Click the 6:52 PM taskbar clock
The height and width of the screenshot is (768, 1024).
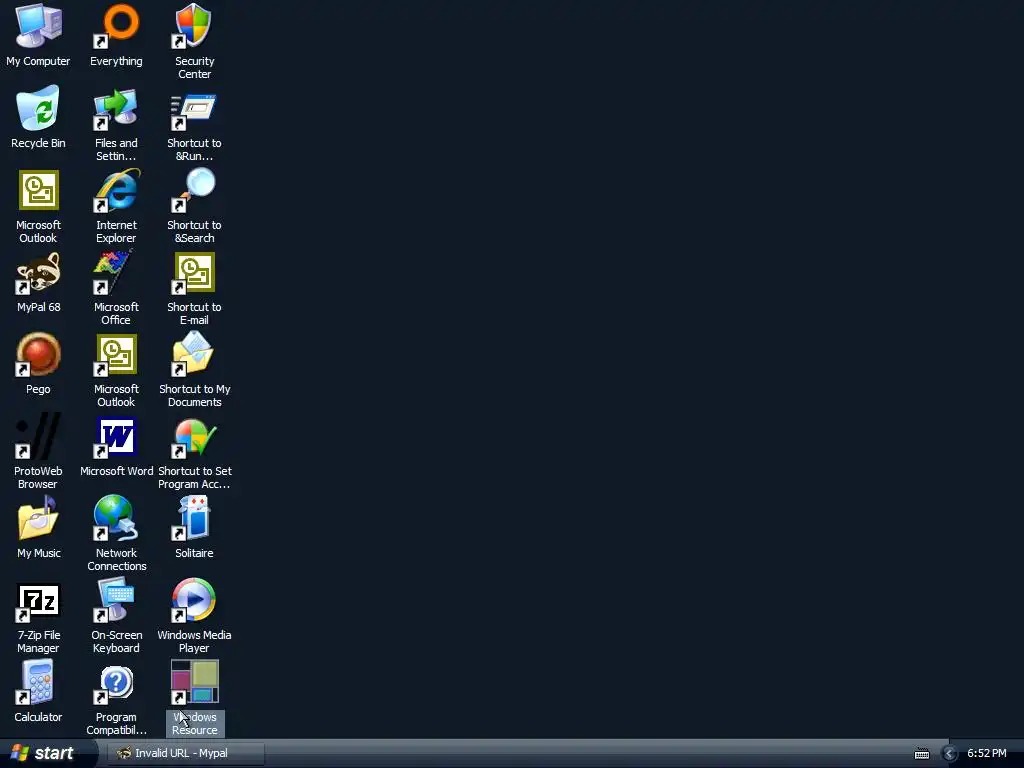click(987, 753)
